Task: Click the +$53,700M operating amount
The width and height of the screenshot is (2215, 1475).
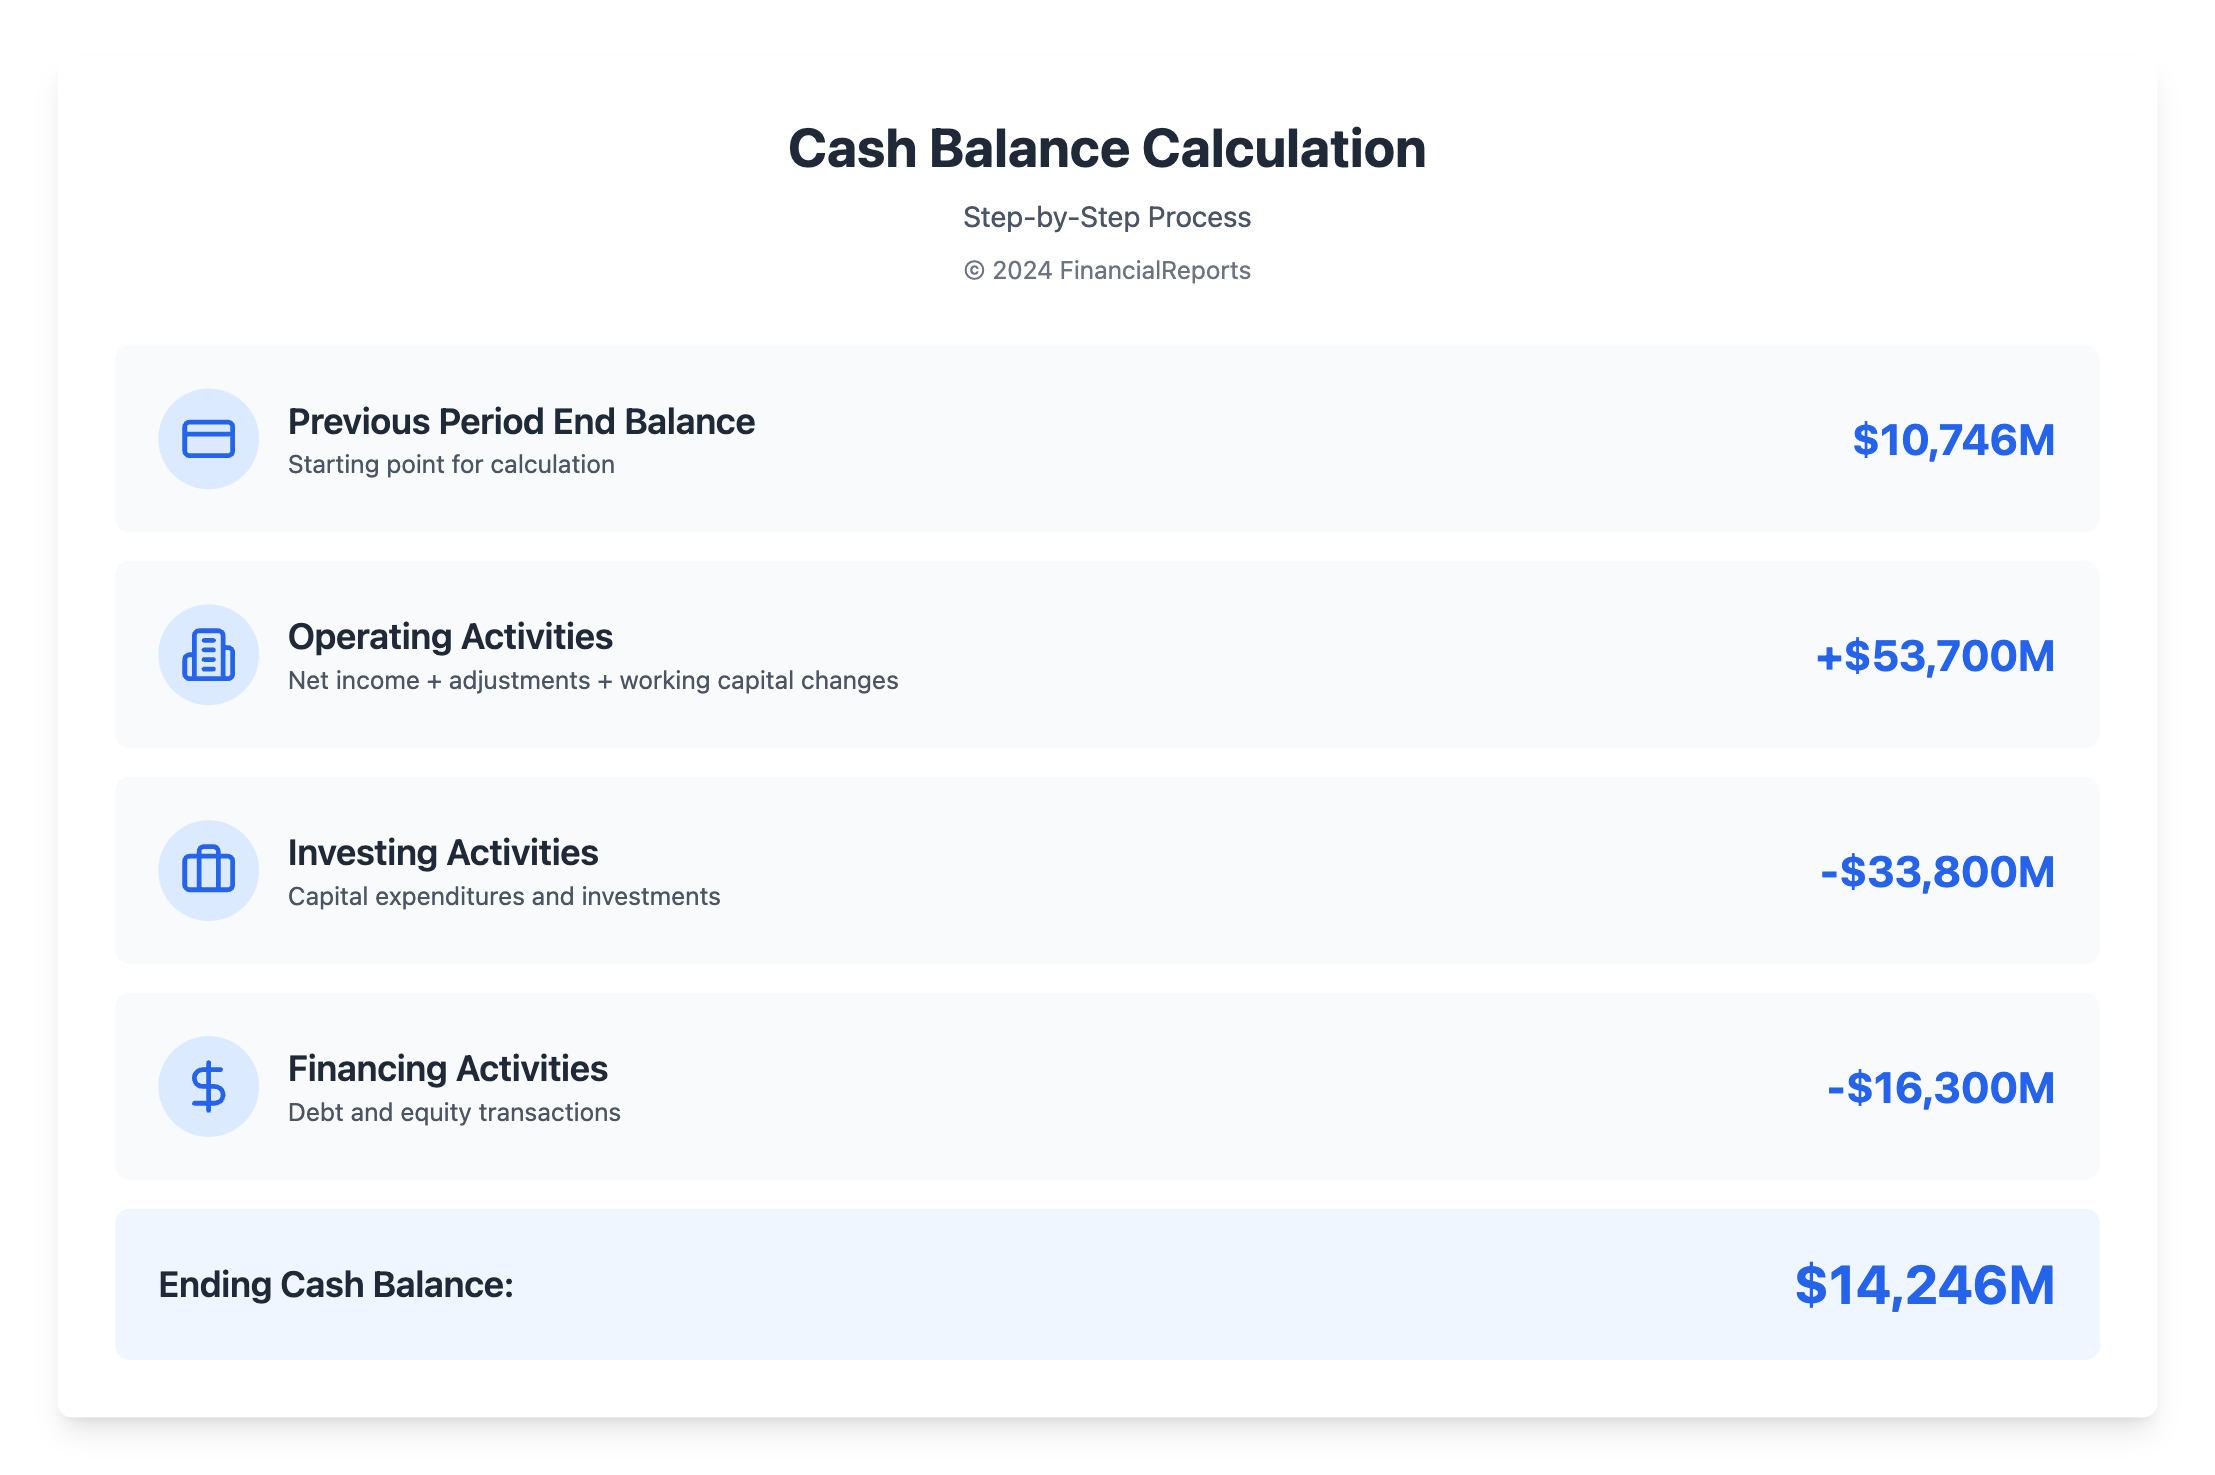Action: (x=1935, y=656)
